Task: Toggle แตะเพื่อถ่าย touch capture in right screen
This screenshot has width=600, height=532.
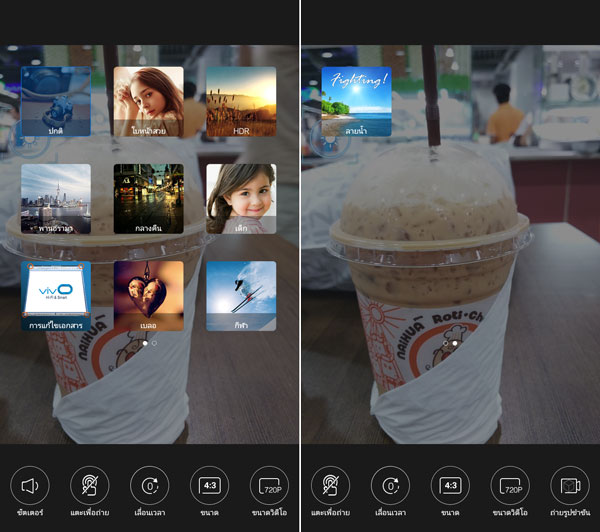Action: [330, 486]
